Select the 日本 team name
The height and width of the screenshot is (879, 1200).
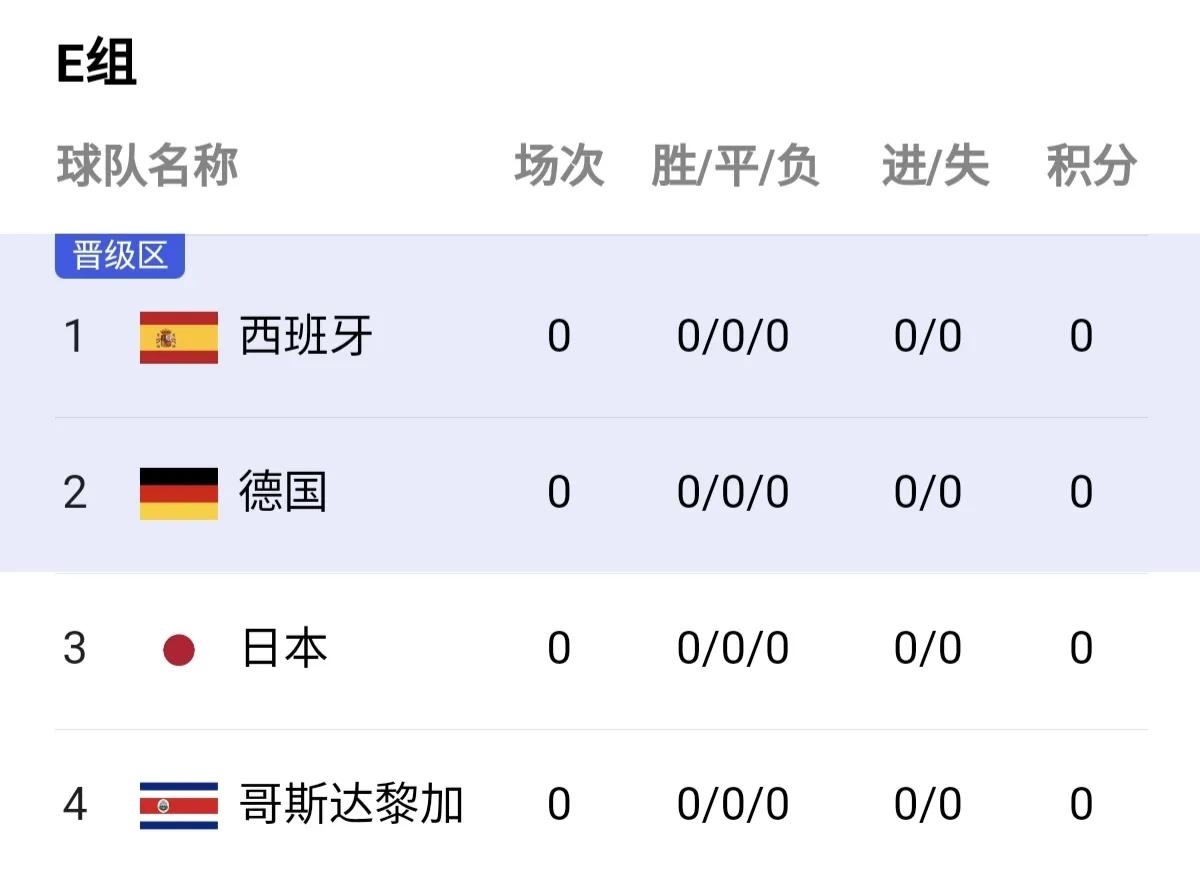[x=283, y=648]
